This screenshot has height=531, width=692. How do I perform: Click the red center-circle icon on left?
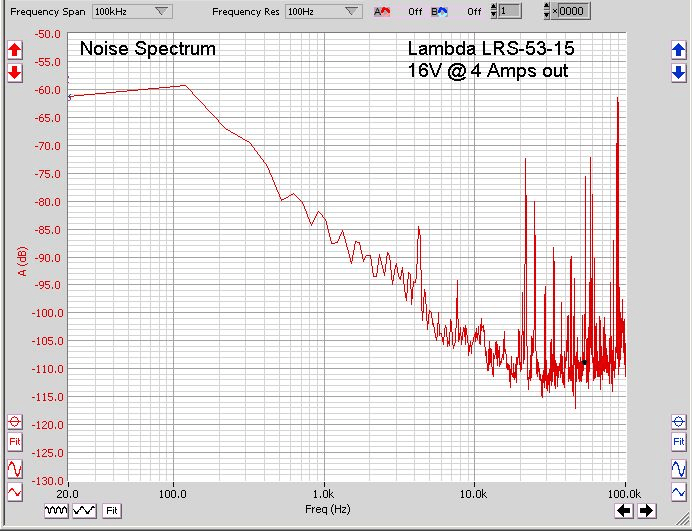14,422
